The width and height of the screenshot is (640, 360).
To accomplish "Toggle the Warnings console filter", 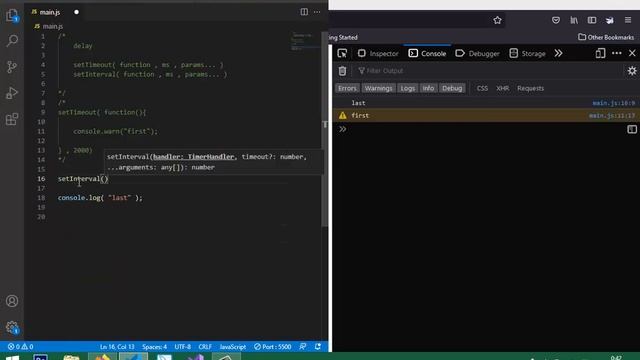I will pyautogui.click(x=378, y=88).
